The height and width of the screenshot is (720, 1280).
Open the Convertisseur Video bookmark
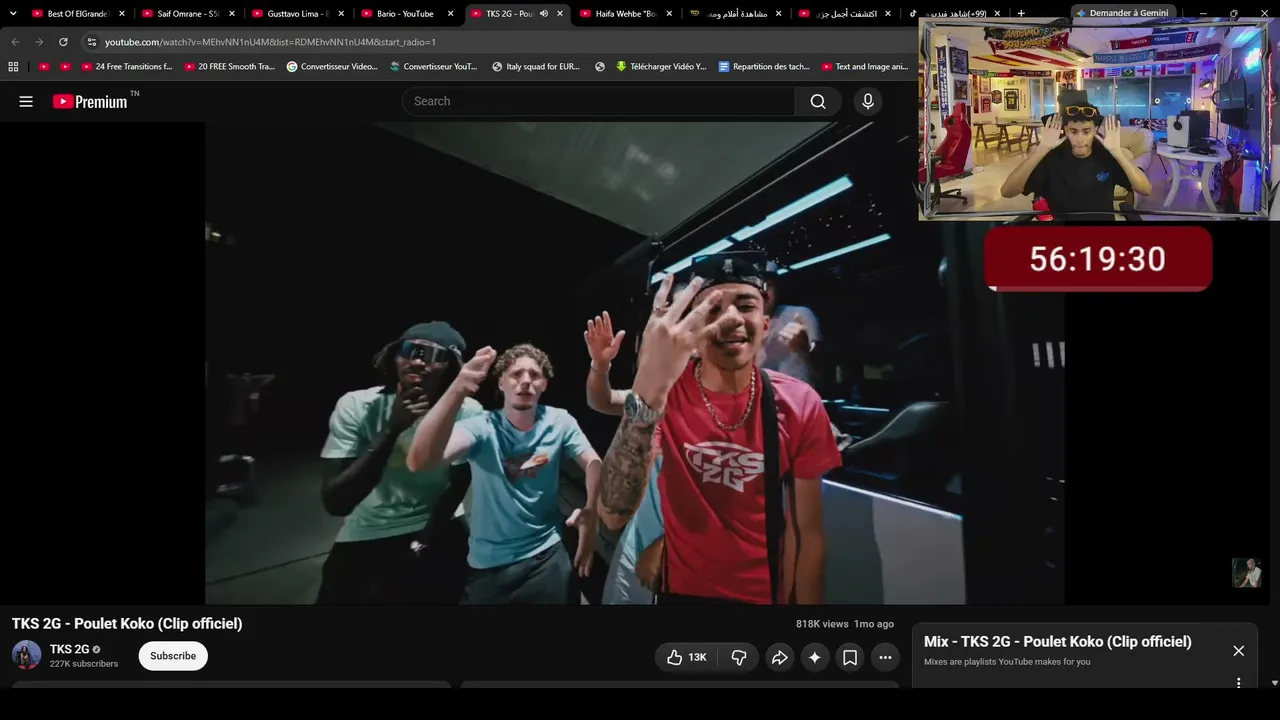pos(332,67)
